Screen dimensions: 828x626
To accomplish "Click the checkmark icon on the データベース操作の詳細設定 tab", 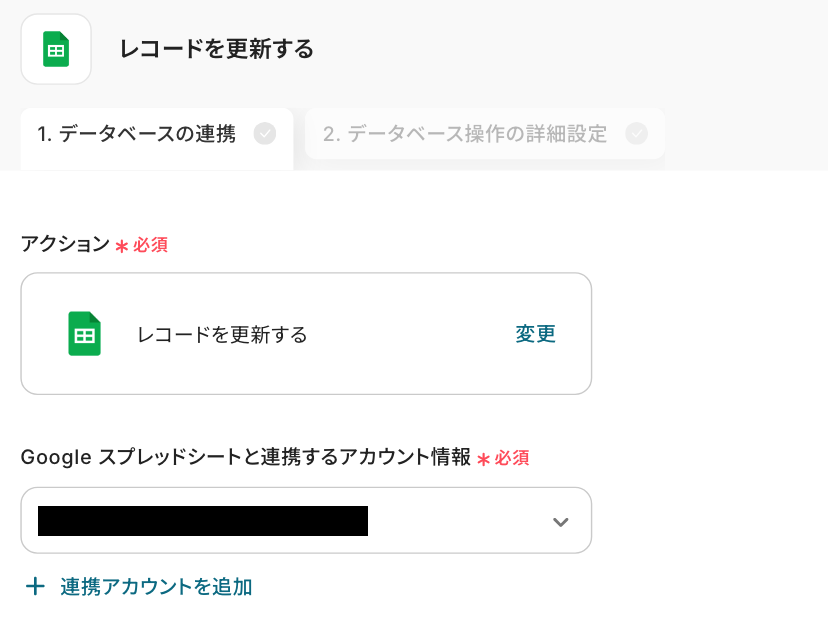I will (x=636, y=134).
